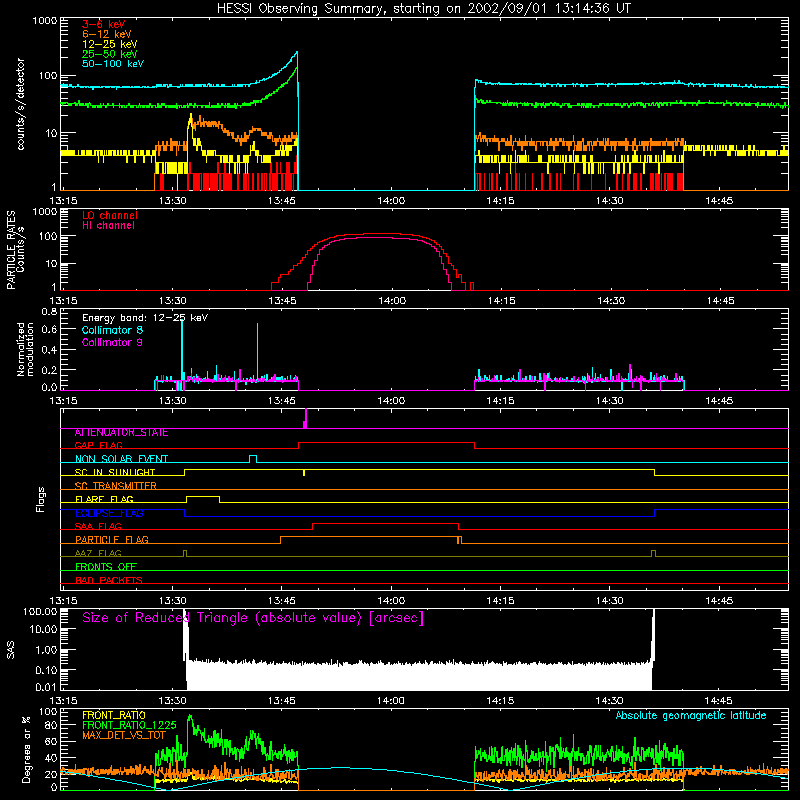
Task: Click the 'FLARE_FLAG' flag label
Action: tap(104, 499)
